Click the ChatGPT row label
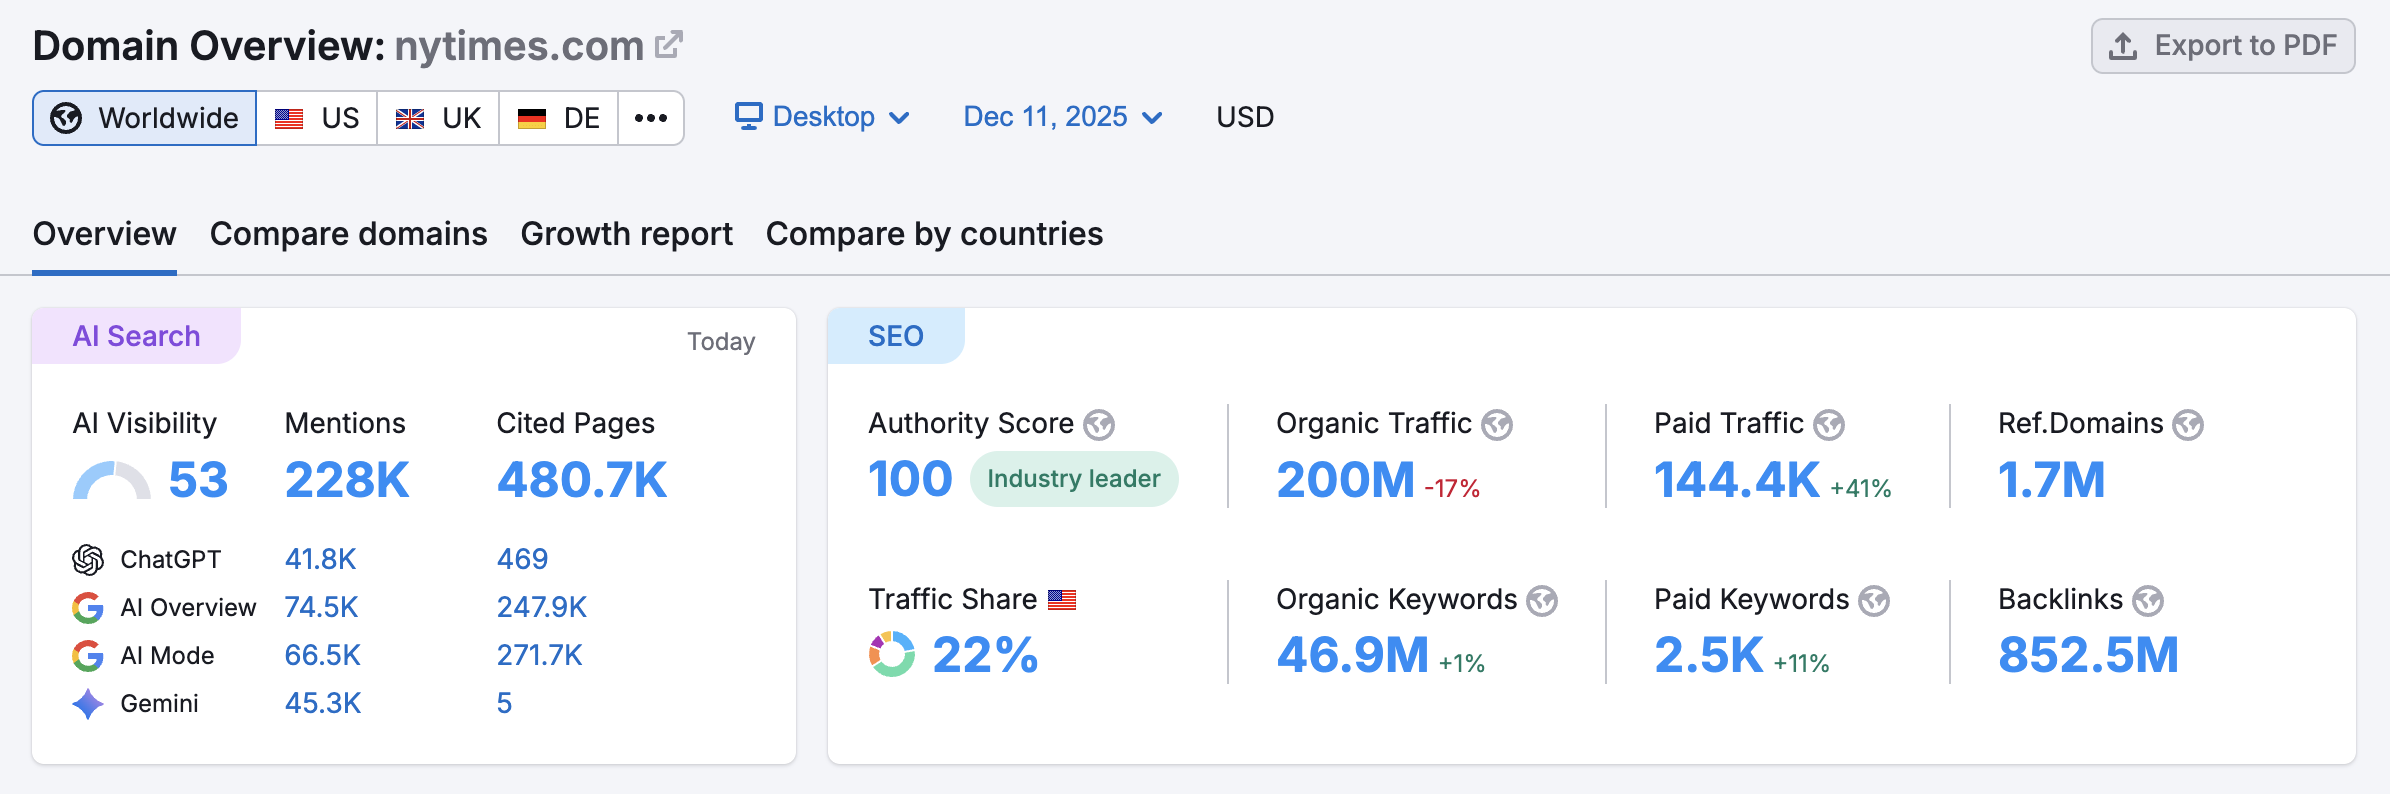This screenshot has width=2390, height=794. point(171,559)
